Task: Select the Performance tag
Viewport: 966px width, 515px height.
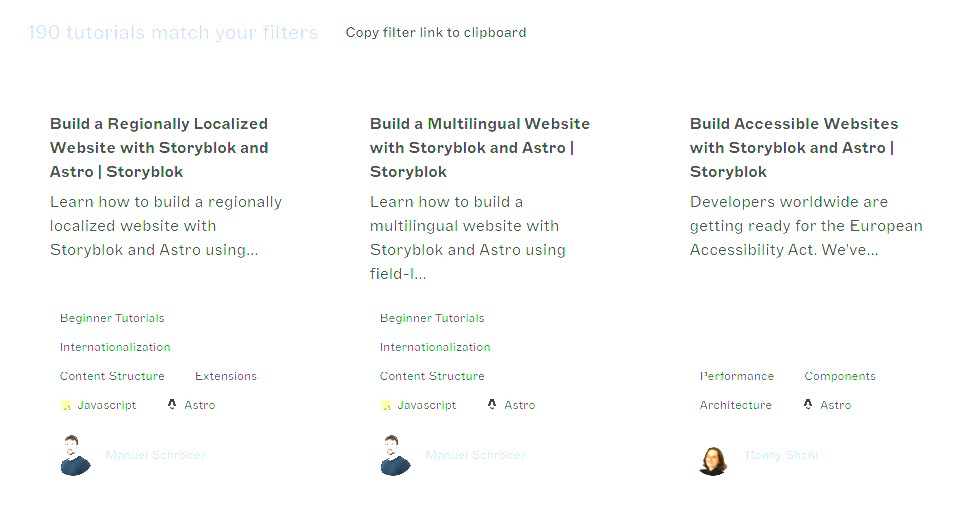Action: pos(736,376)
